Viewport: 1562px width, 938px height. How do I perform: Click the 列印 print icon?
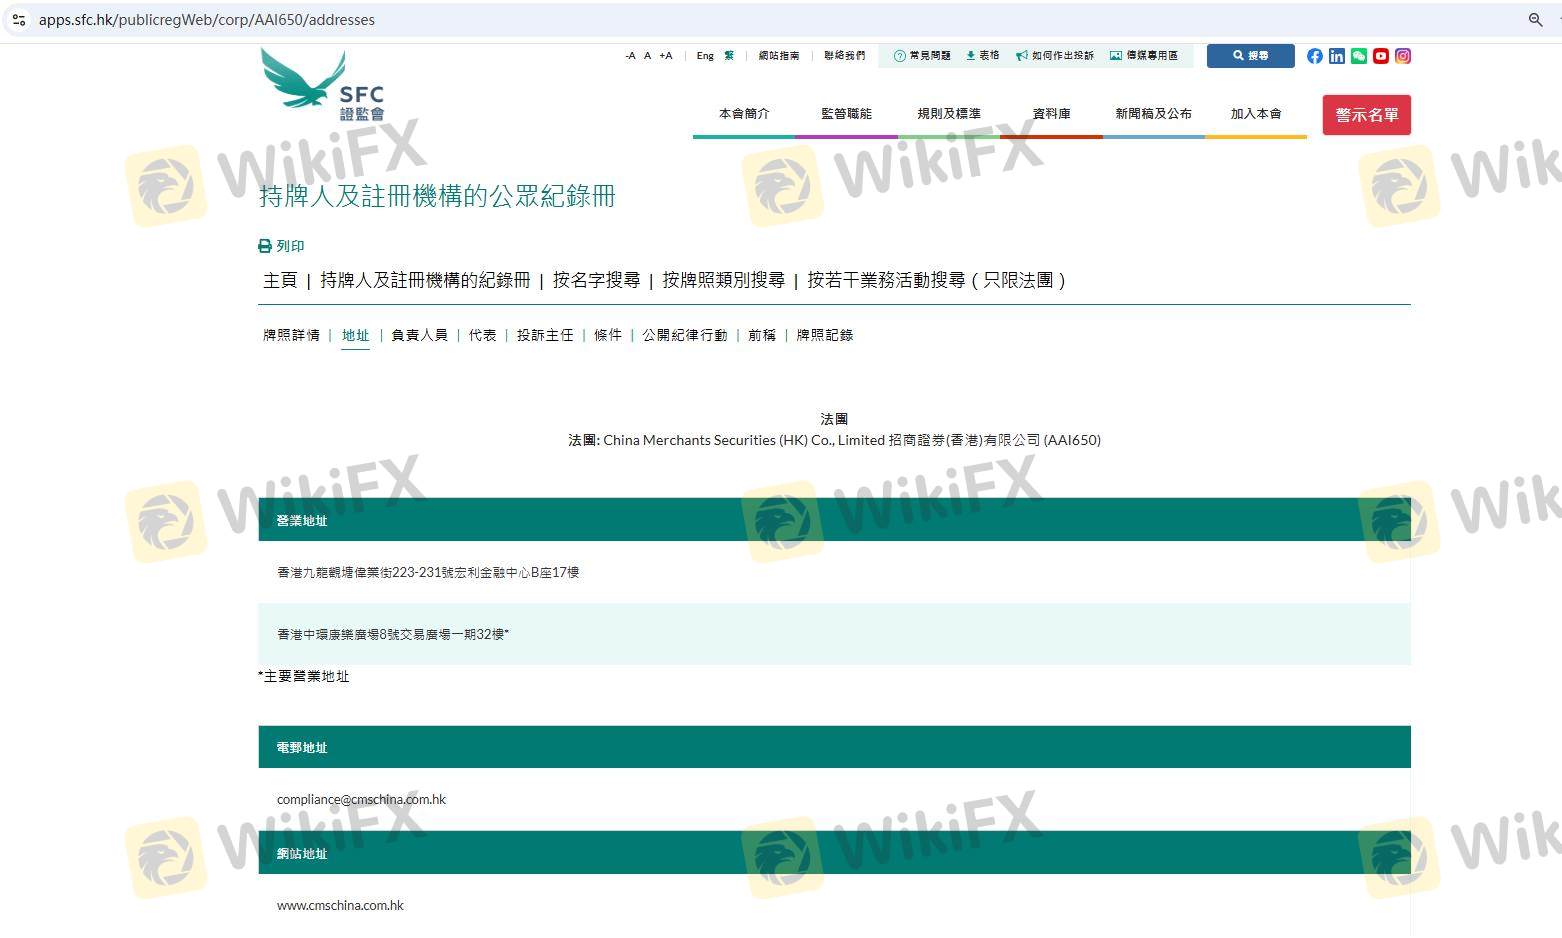click(x=265, y=246)
